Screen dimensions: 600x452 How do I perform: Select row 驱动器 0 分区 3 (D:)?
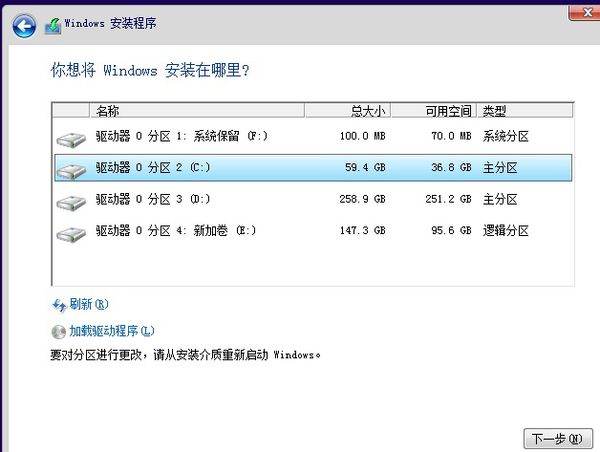click(x=313, y=199)
